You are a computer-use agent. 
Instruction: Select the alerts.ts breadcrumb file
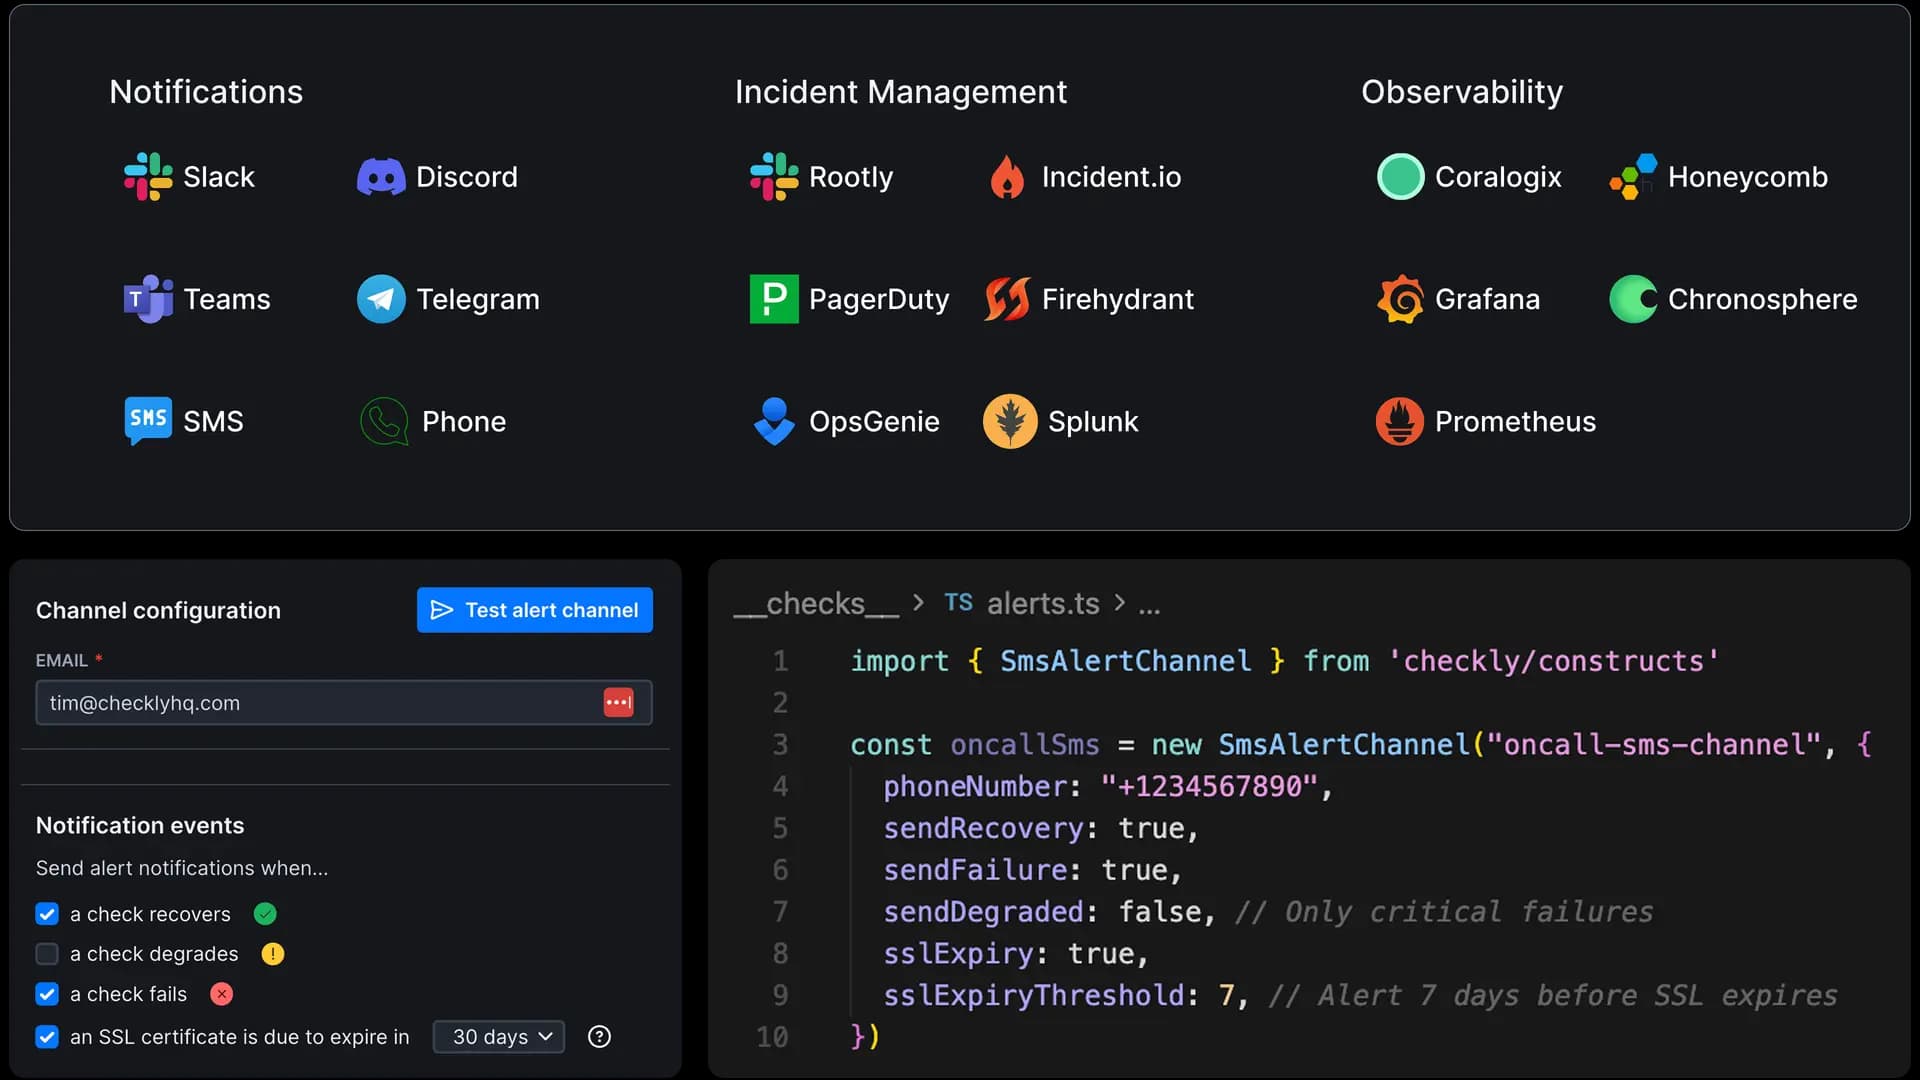pyautogui.click(x=1043, y=604)
